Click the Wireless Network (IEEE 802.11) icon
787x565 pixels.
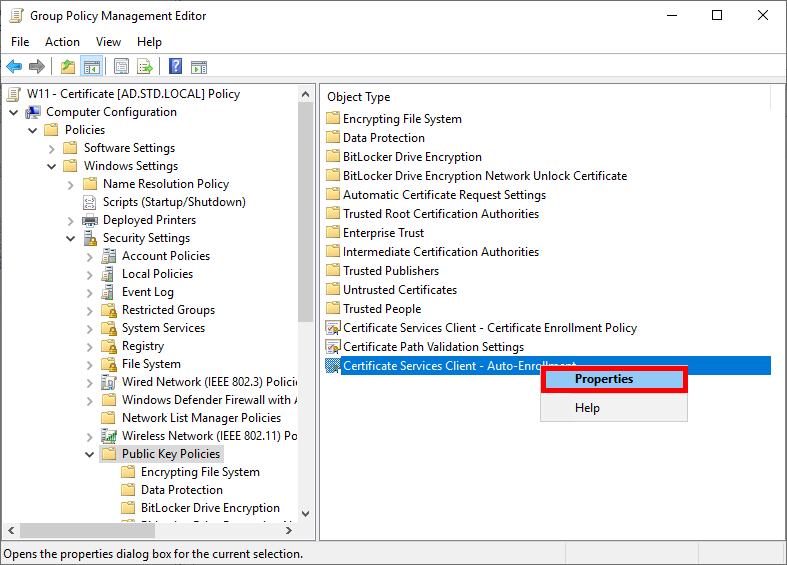(109, 436)
